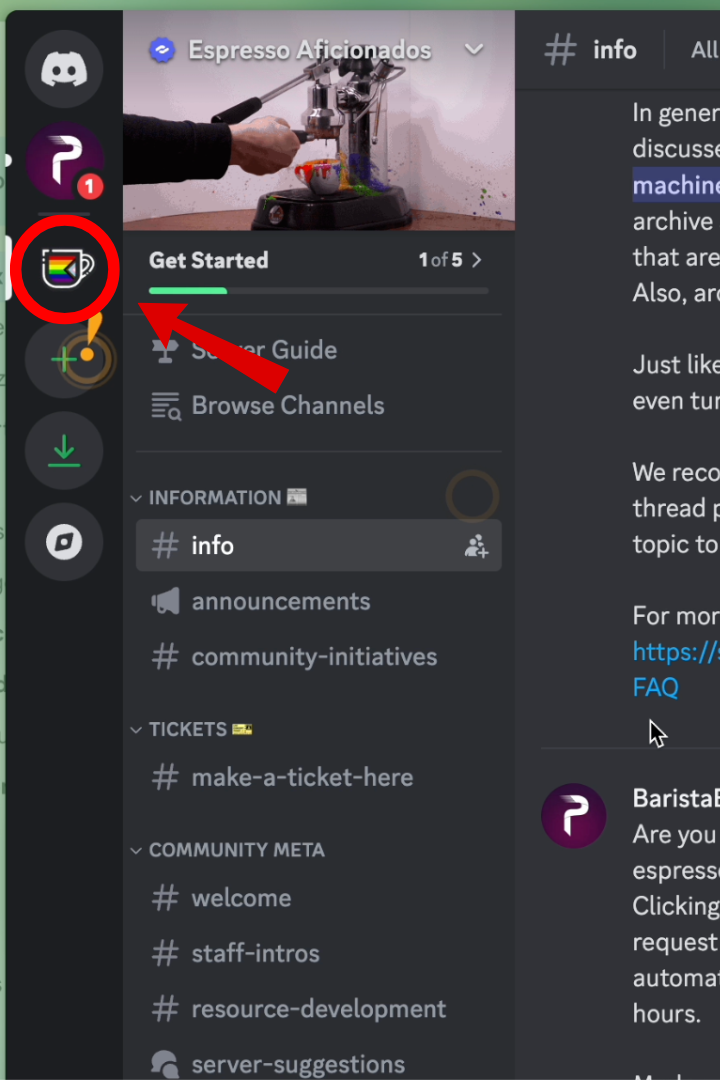
Task: Open the community-initiatives channel
Action: coord(318,657)
